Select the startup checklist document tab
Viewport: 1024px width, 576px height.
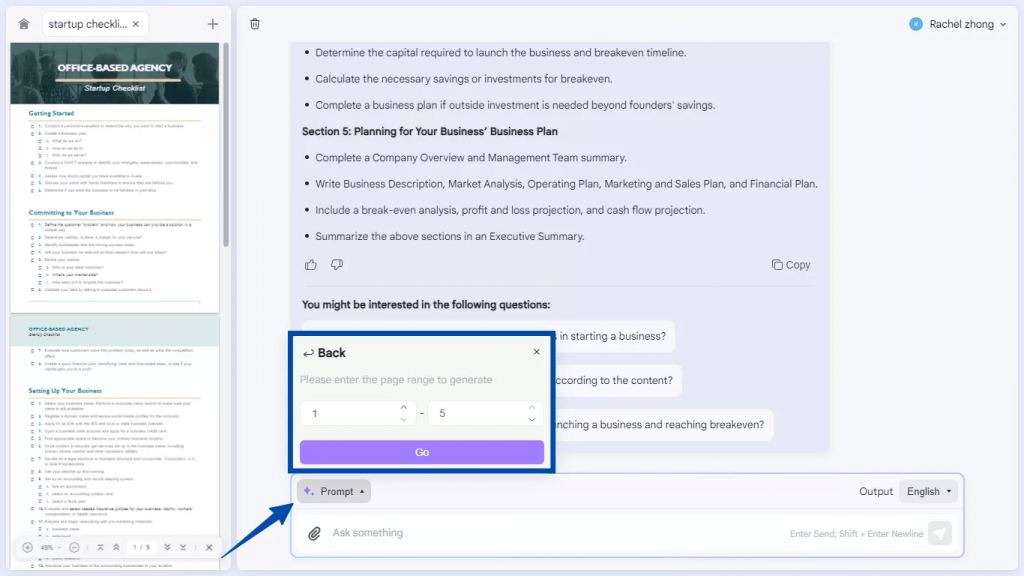pos(90,22)
